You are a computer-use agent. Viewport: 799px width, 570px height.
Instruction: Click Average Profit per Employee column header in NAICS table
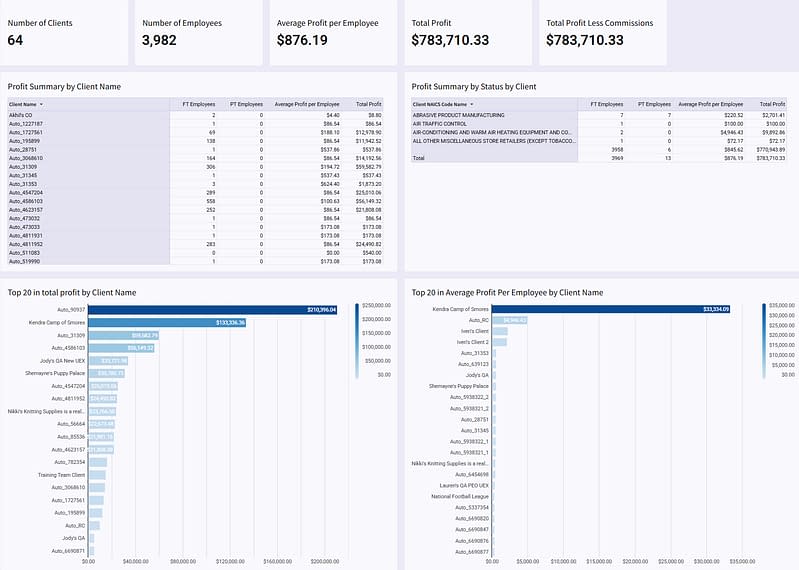(x=711, y=104)
